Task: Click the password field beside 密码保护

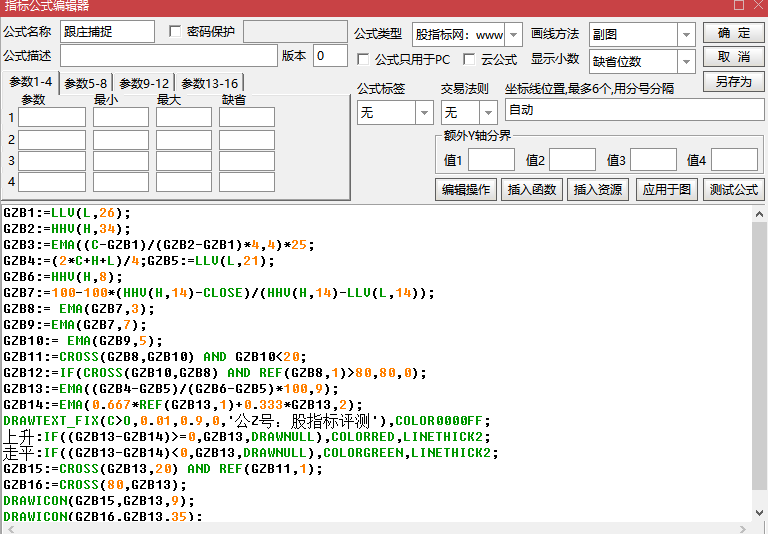Action: 295,32
